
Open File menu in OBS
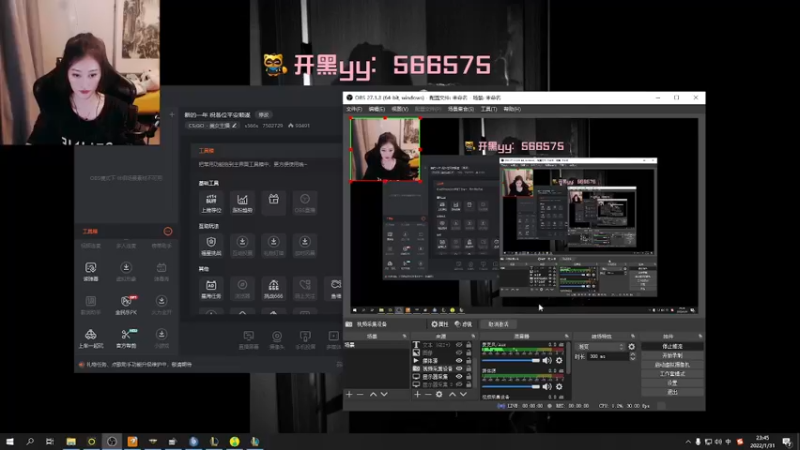pyautogui.click(x=354, y=109)
